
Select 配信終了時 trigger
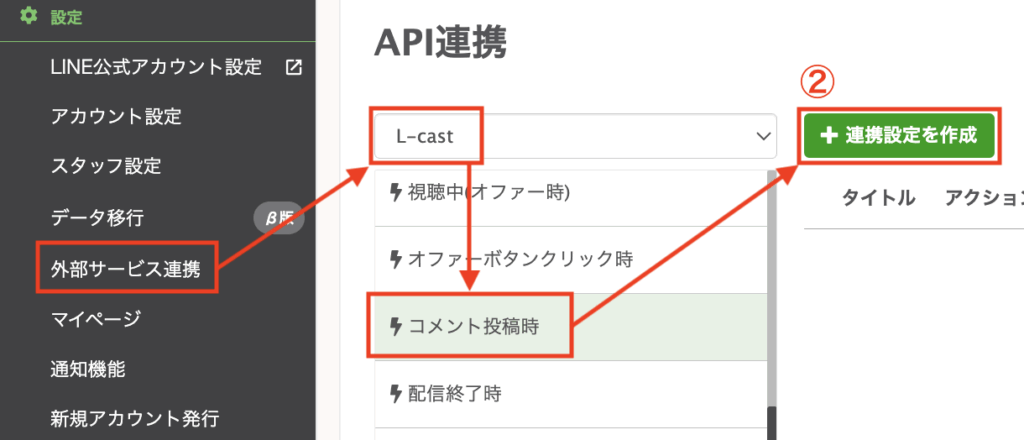571,394
